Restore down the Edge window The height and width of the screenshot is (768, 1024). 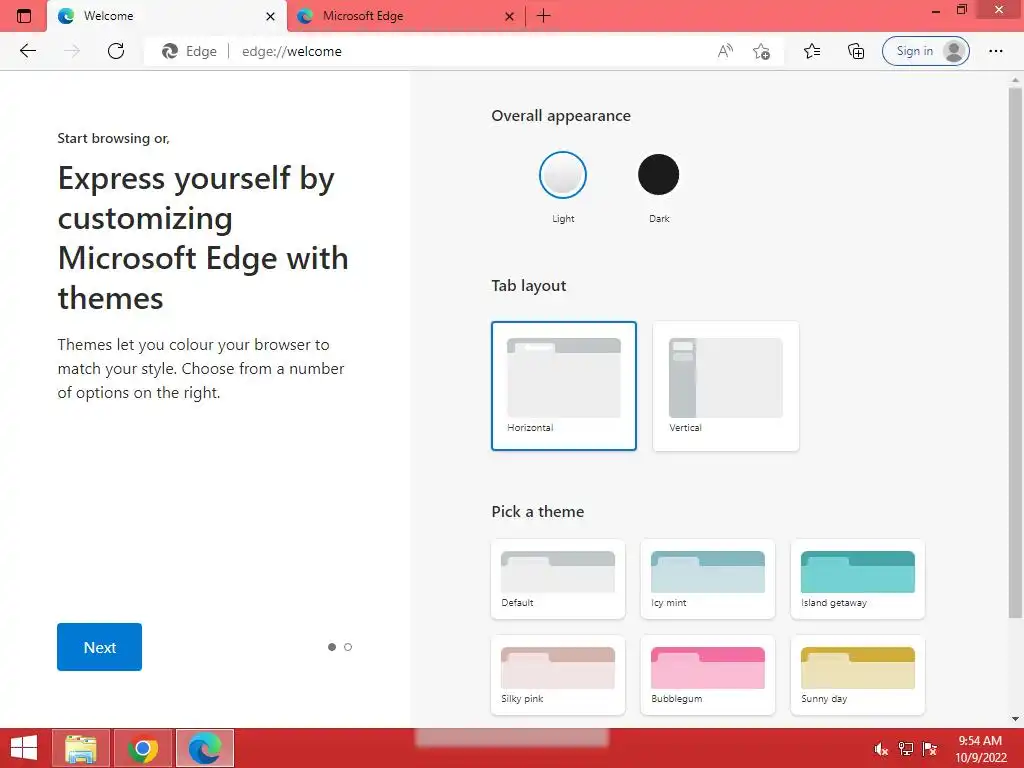[x=962, y=10]
